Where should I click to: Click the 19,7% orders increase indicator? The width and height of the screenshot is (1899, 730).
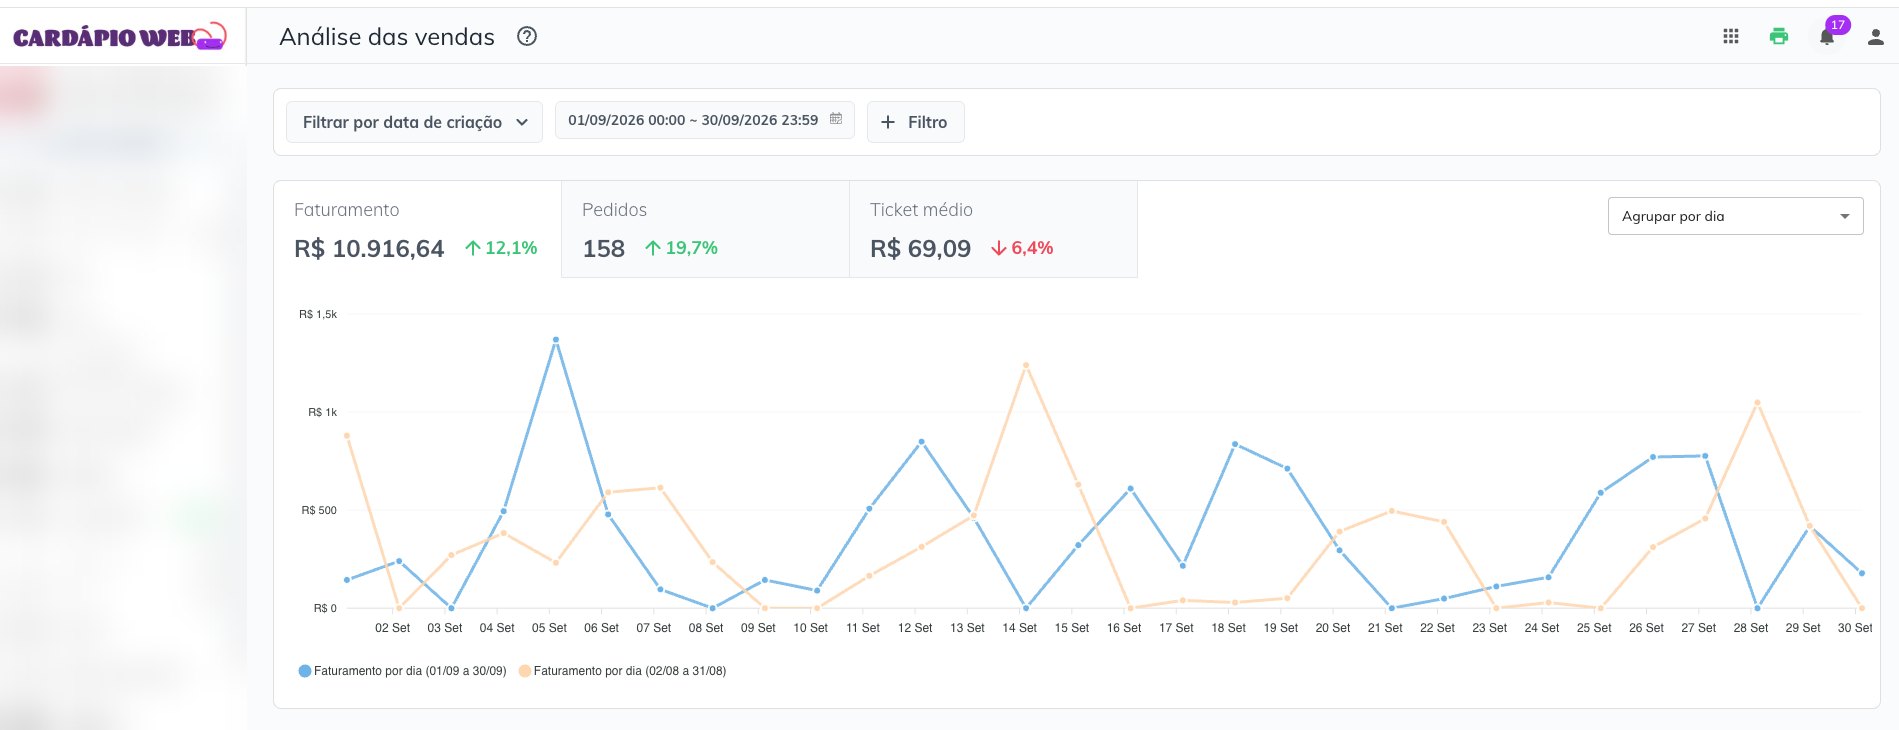coord(681,248)
